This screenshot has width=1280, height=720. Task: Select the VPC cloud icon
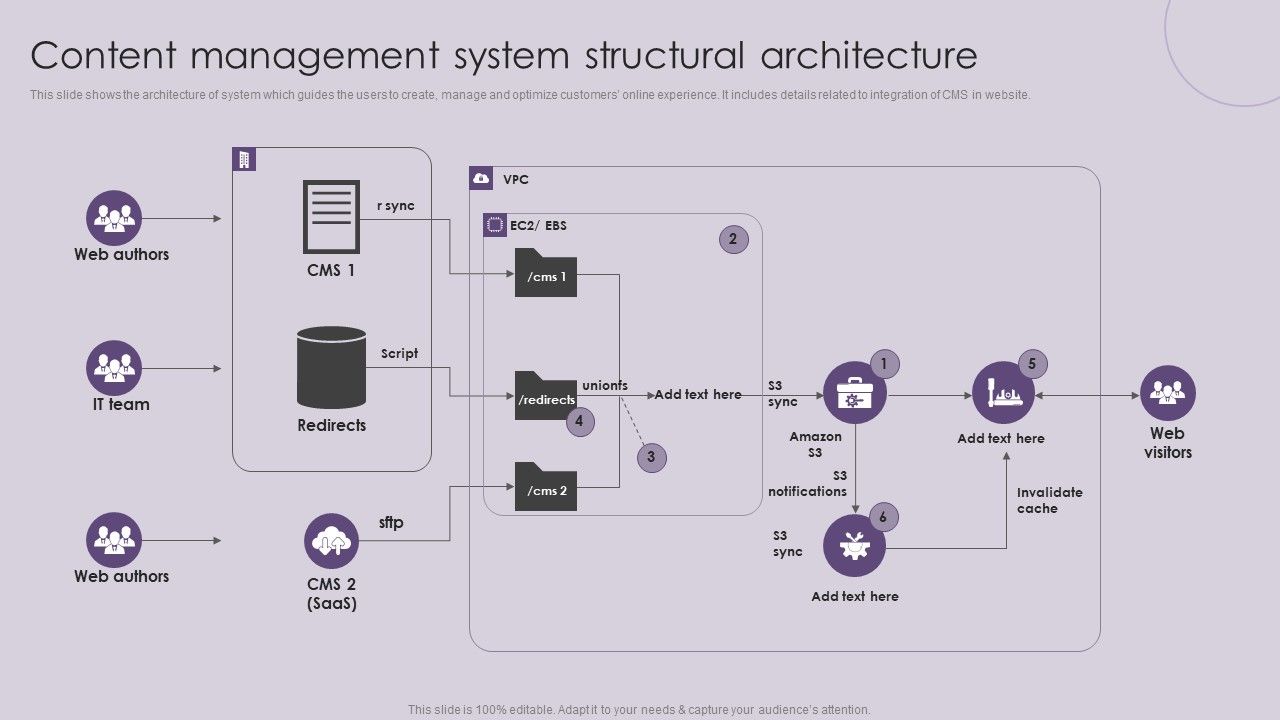coord(483,177)
